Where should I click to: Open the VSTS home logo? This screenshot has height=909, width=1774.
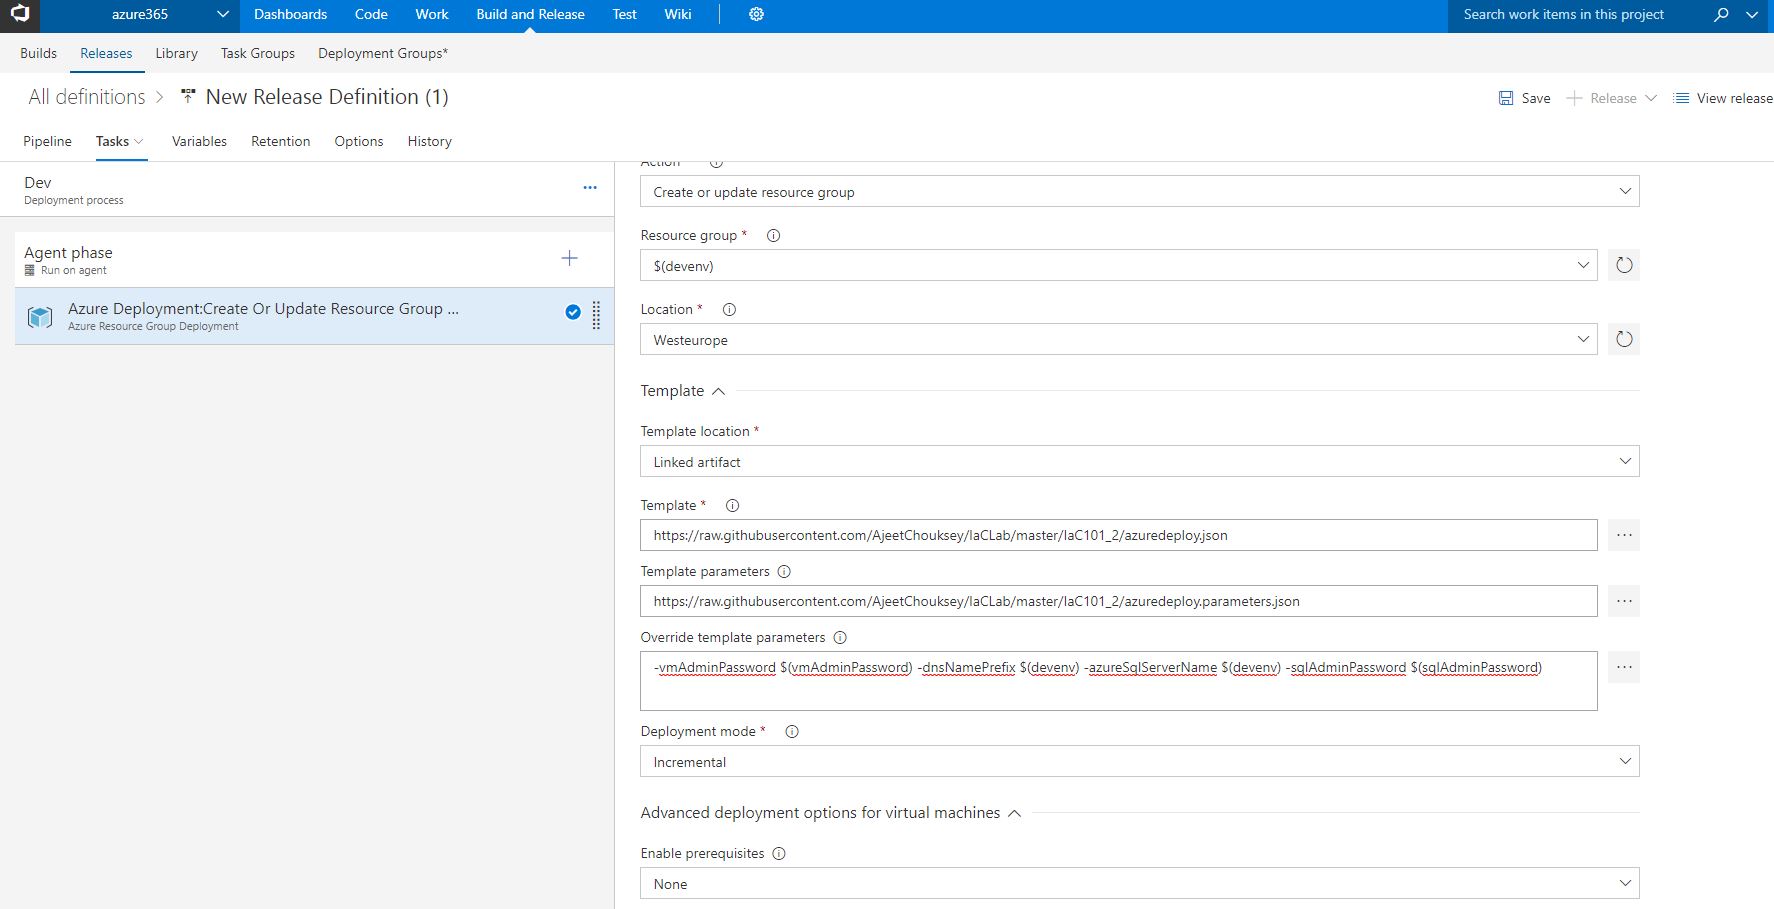(x=20, y=15)
